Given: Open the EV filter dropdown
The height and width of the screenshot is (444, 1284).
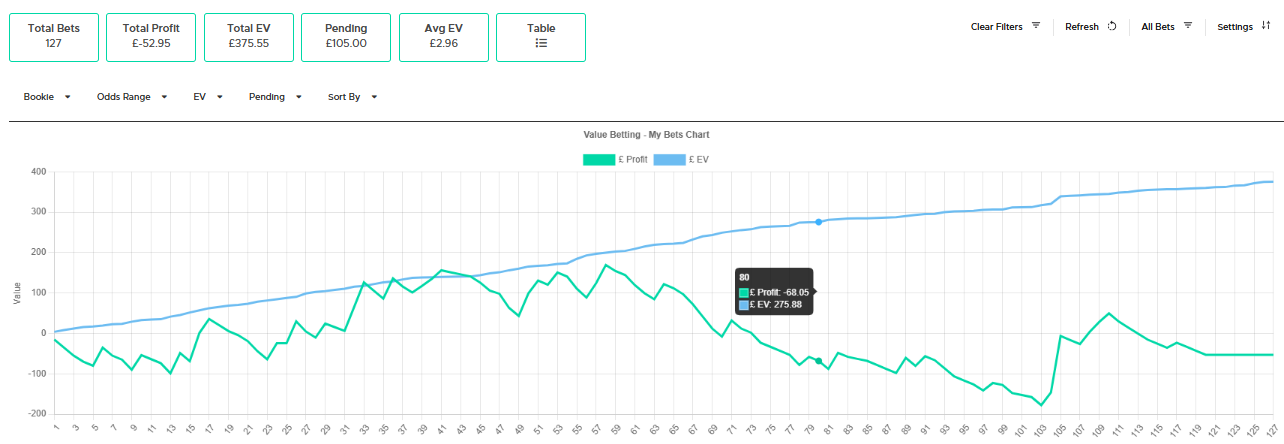Looking at the screenshot, I should pos(207,97).
